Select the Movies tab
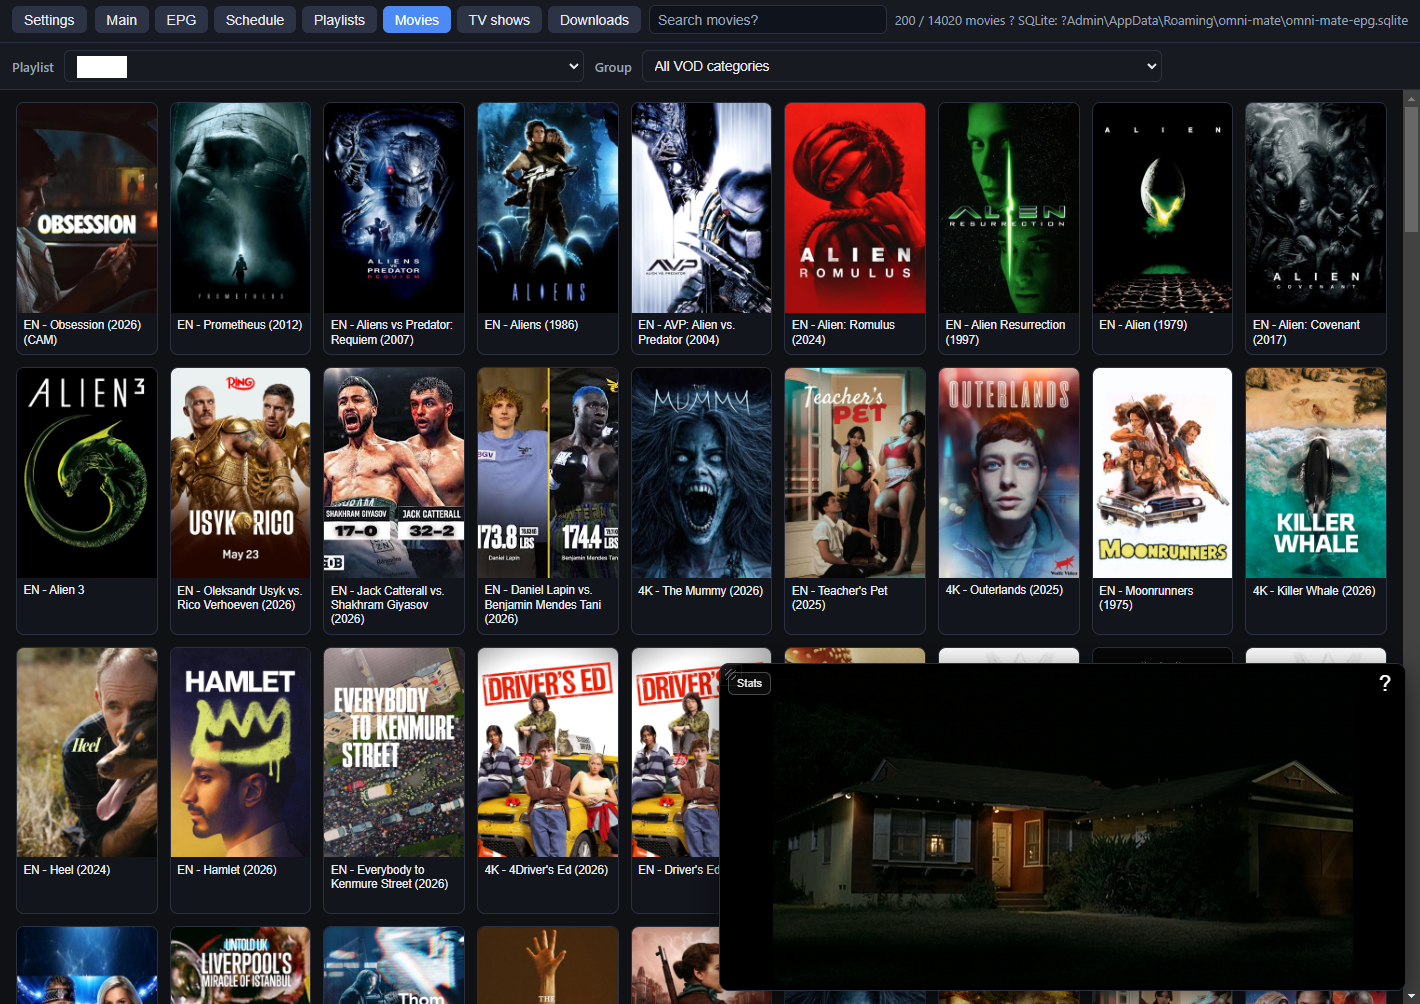The image size is (1420, 1004). pos(417,20)
